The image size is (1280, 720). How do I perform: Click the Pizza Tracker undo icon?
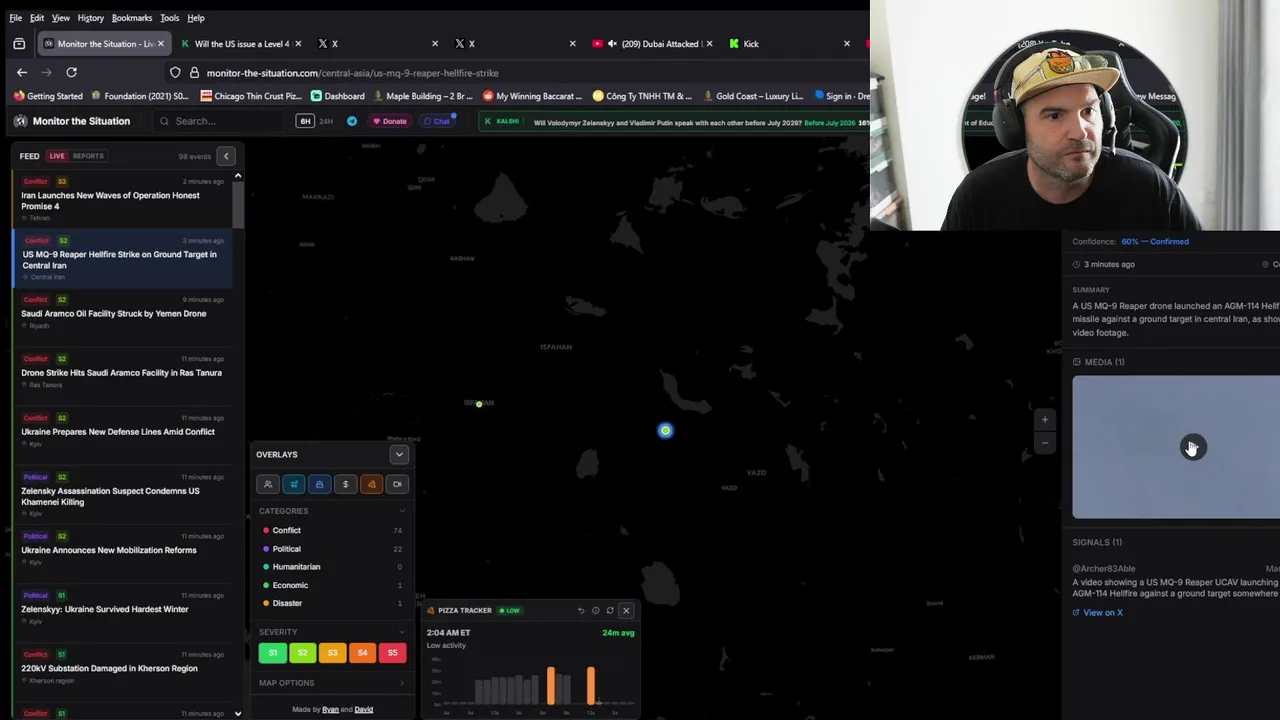coord(581,610)
